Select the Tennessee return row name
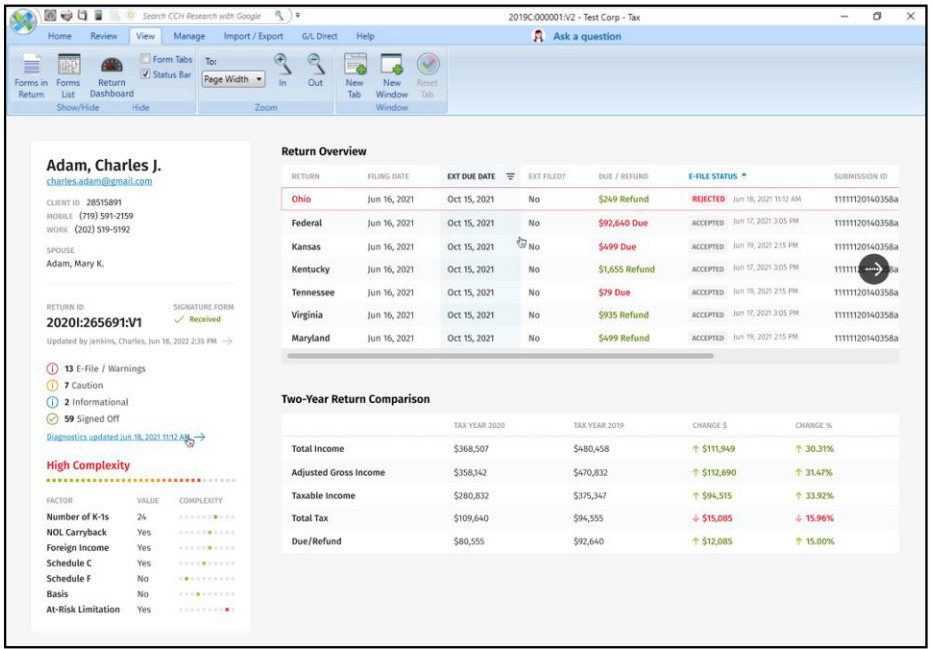This screenshot has width=932, height=649. point(313,292)
